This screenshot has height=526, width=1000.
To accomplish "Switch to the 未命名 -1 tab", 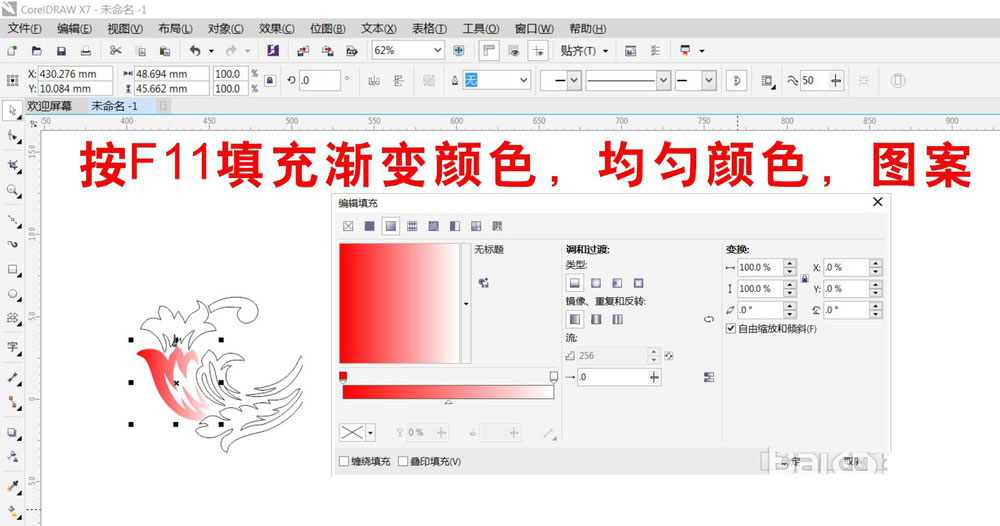I will point(115,106).
